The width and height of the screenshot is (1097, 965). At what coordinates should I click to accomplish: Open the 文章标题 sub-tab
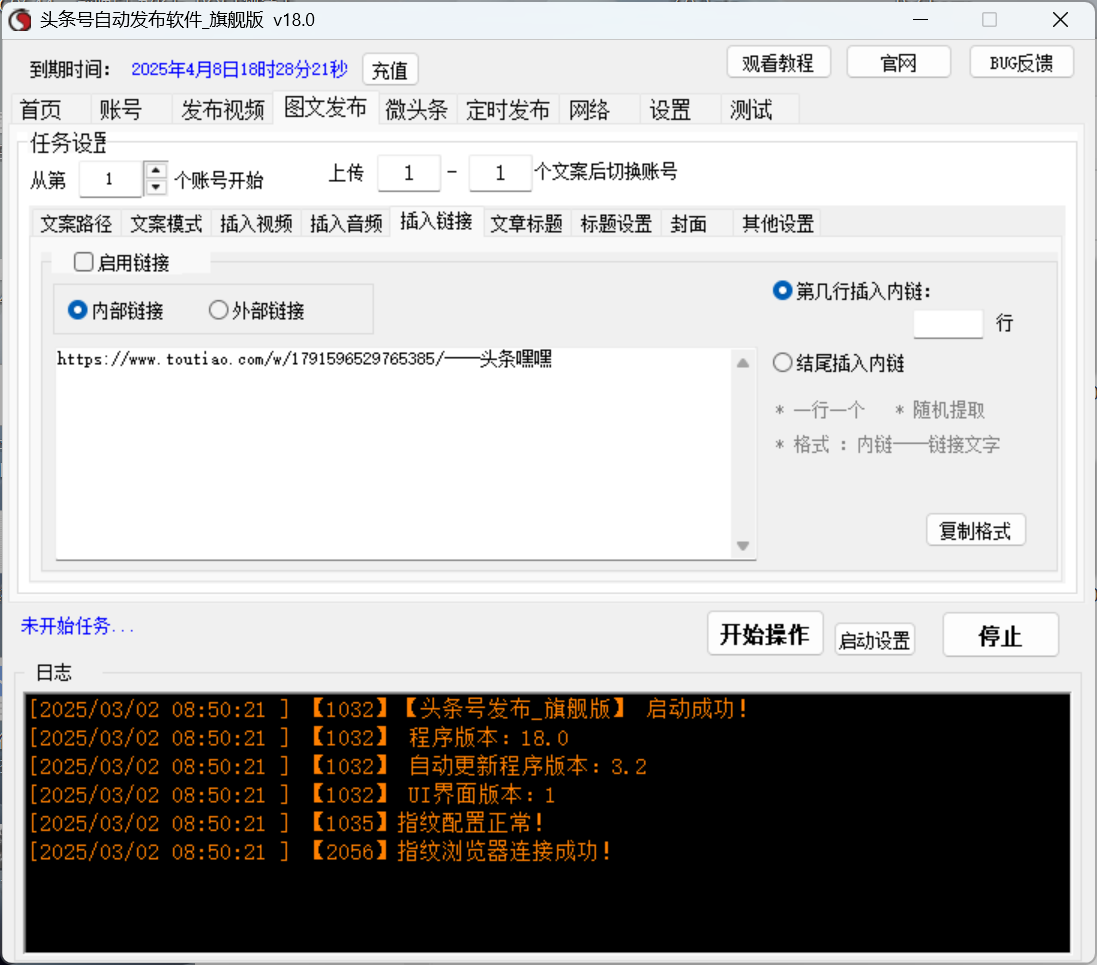pos(526,224)
